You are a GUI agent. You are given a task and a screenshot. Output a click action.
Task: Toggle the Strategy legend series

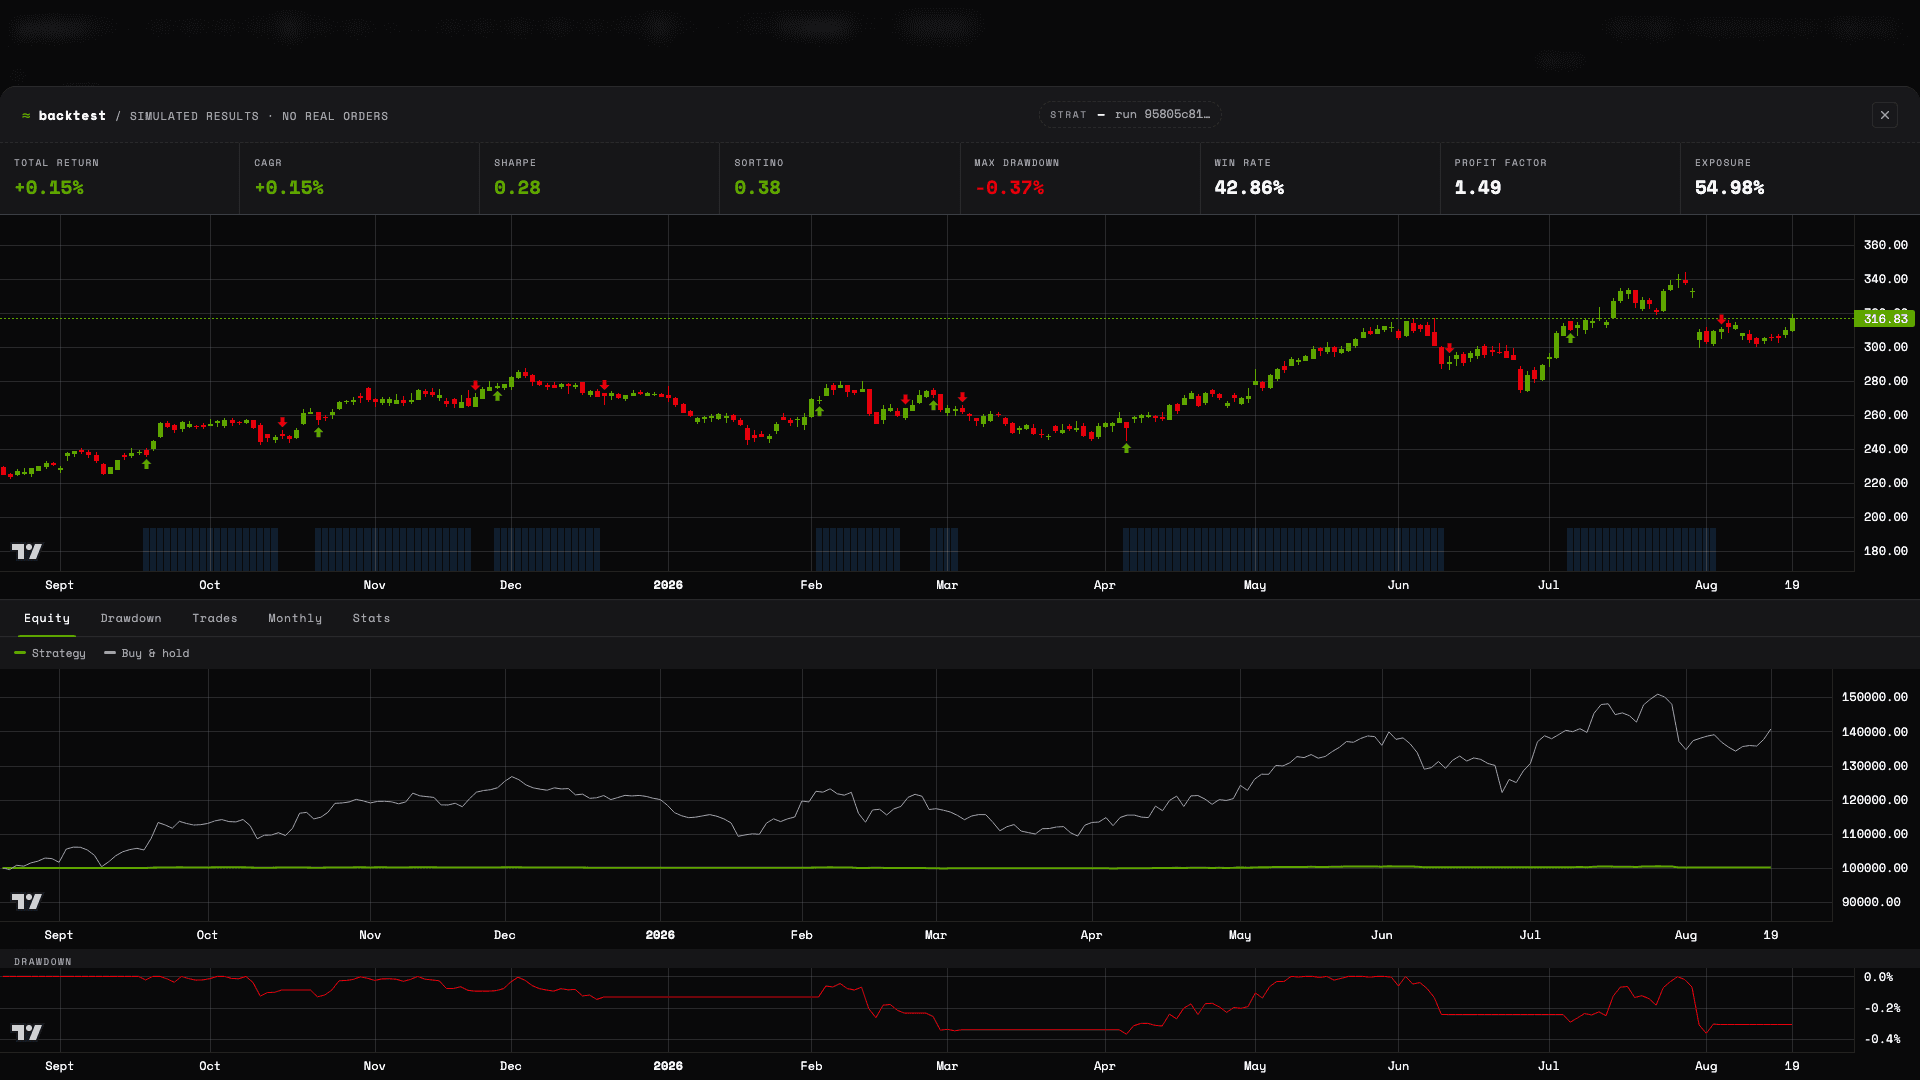[x=50, y=653]
